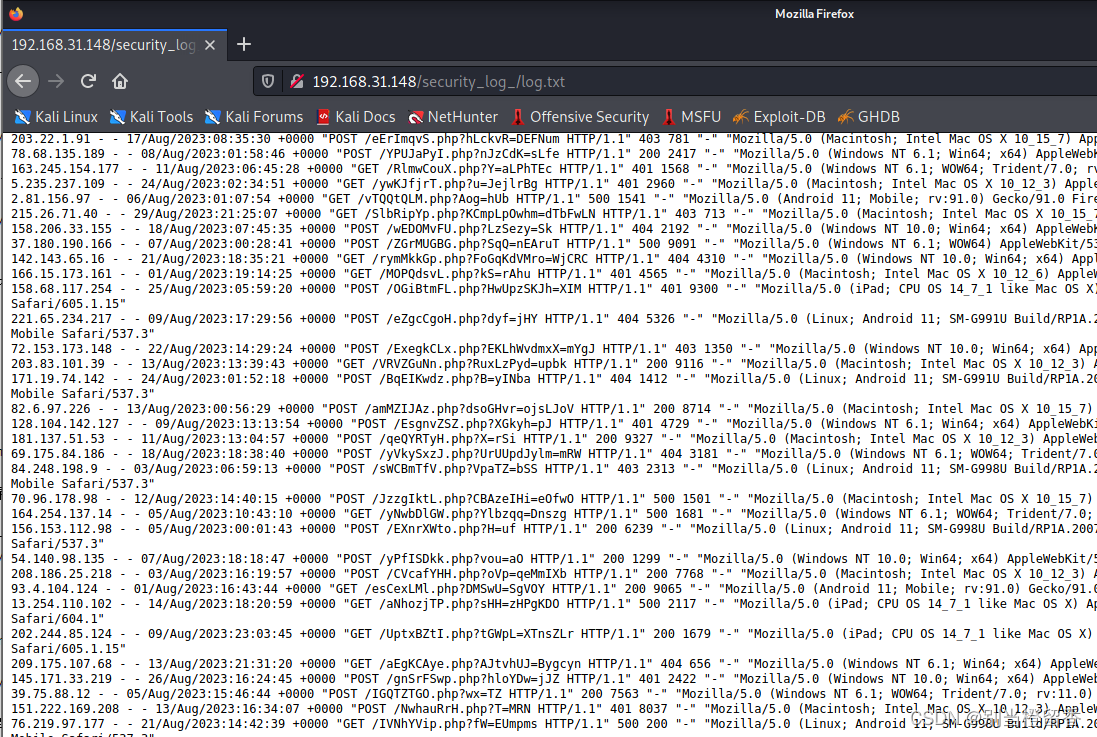Open the Kali Tools bookmark
The width and height of the screenshot is (1097, 737).
coord(151,117)
